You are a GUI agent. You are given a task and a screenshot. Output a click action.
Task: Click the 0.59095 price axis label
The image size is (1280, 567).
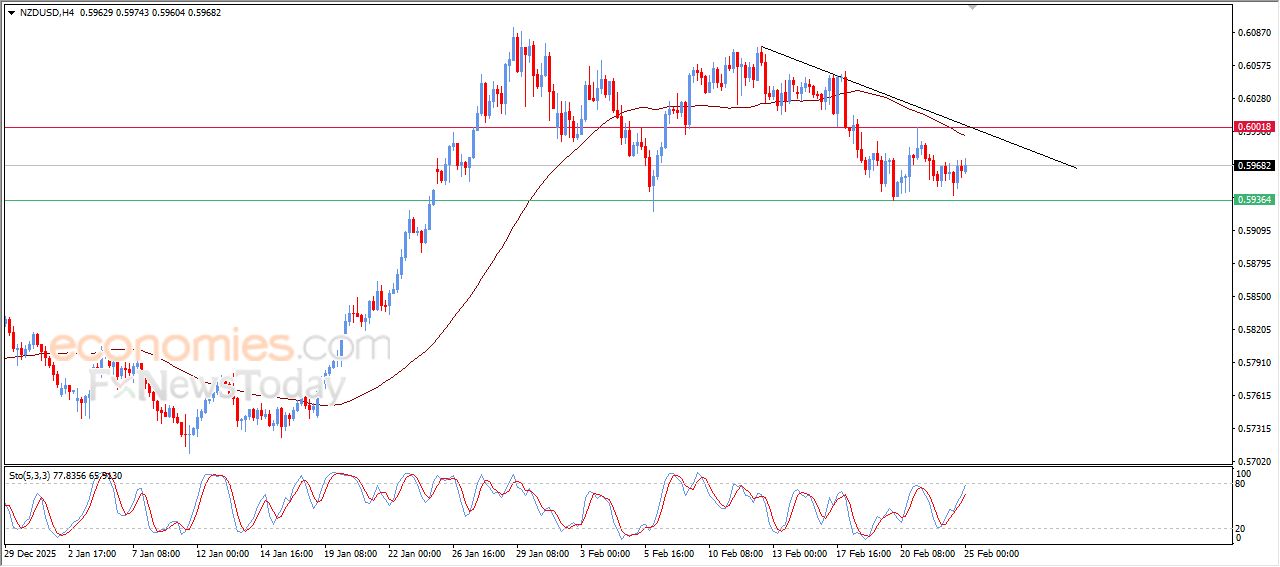tap(1253, 231)
